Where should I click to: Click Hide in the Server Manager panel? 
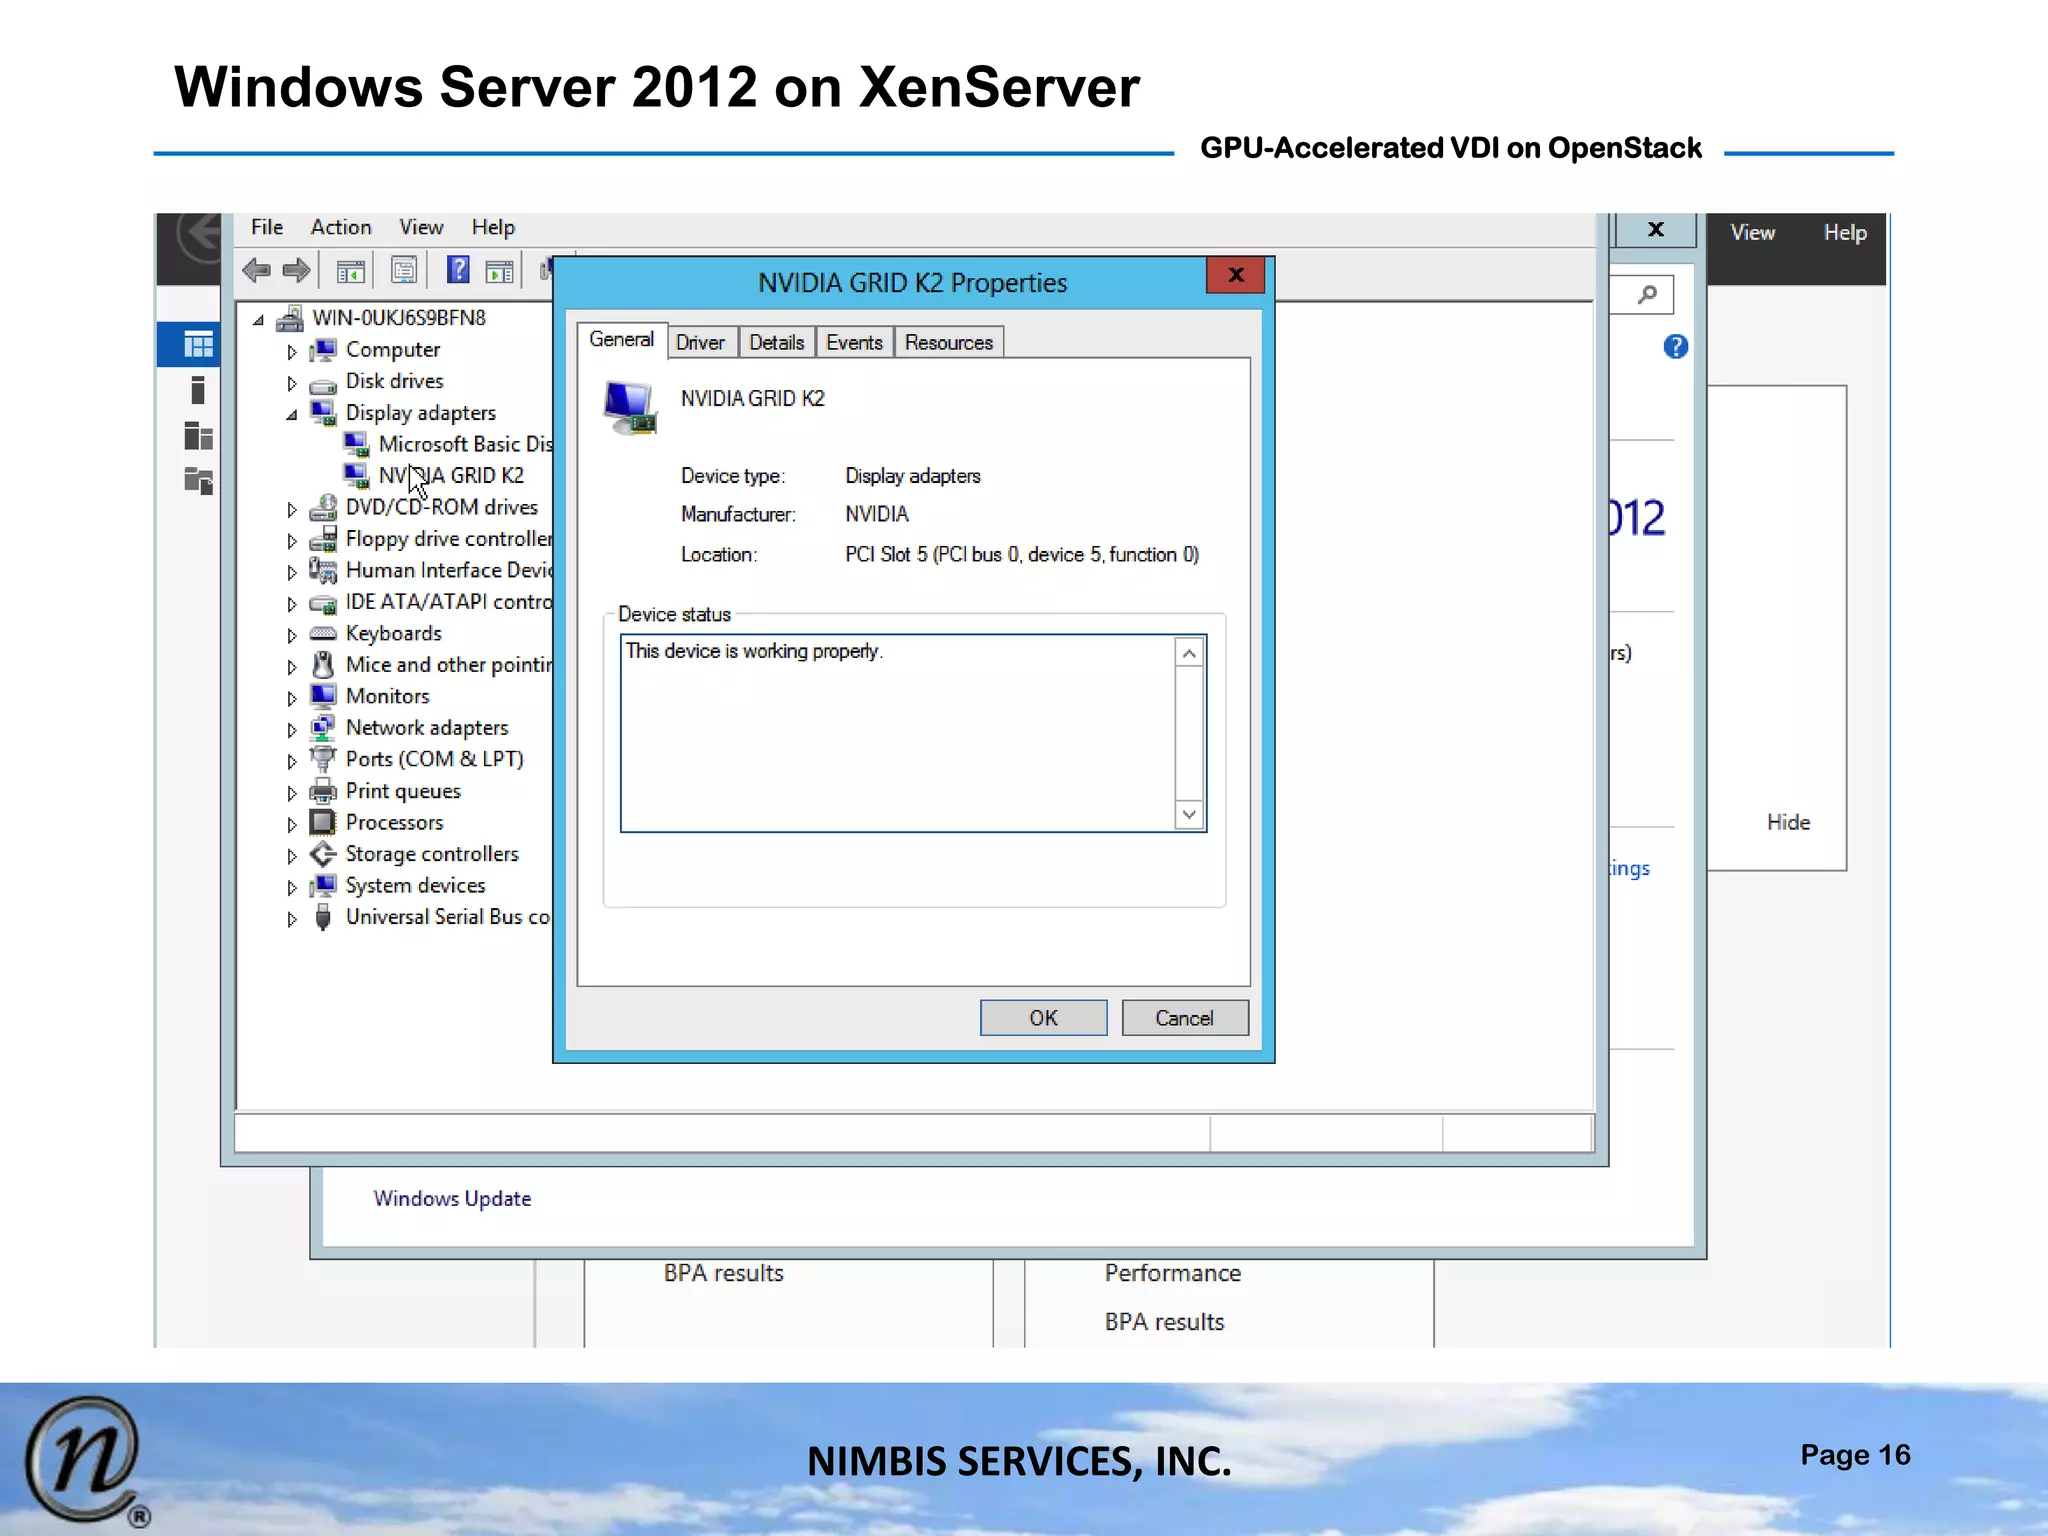1788,822
